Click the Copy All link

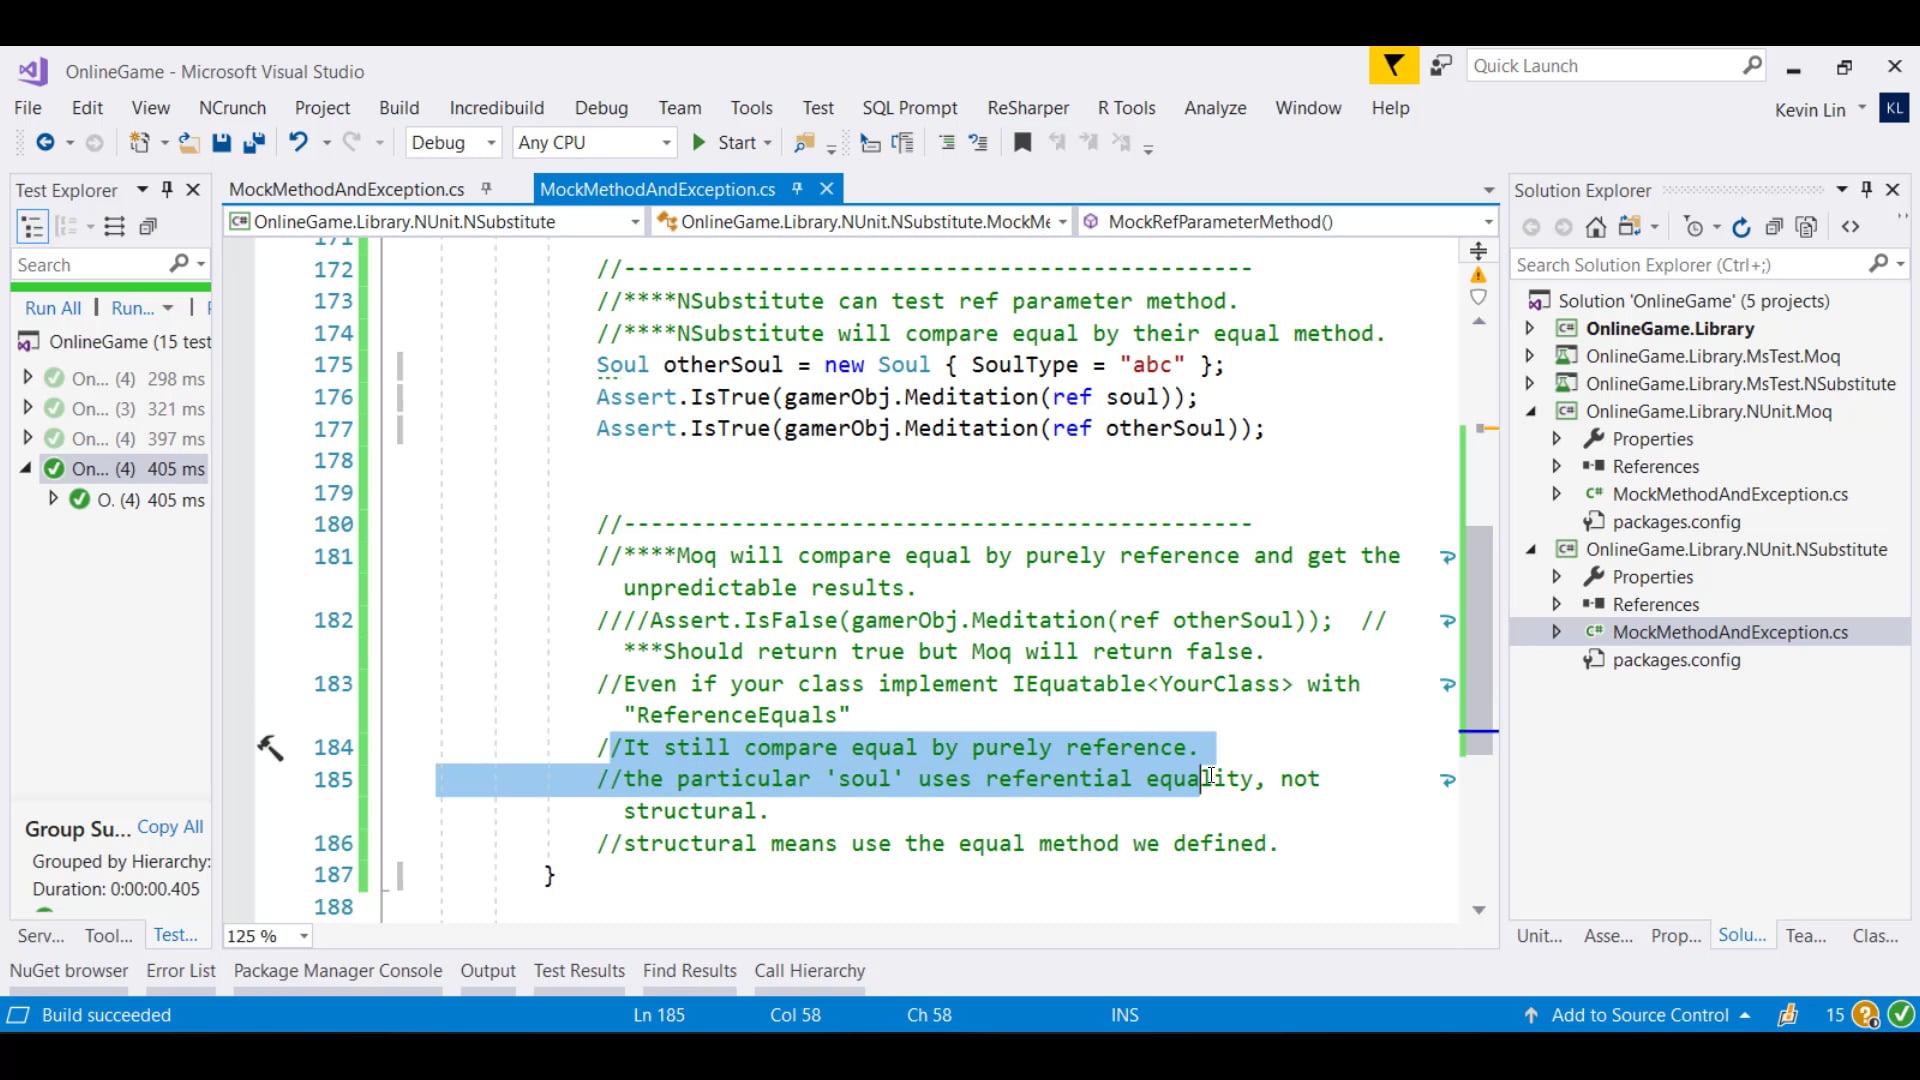[x=170, y=827]
